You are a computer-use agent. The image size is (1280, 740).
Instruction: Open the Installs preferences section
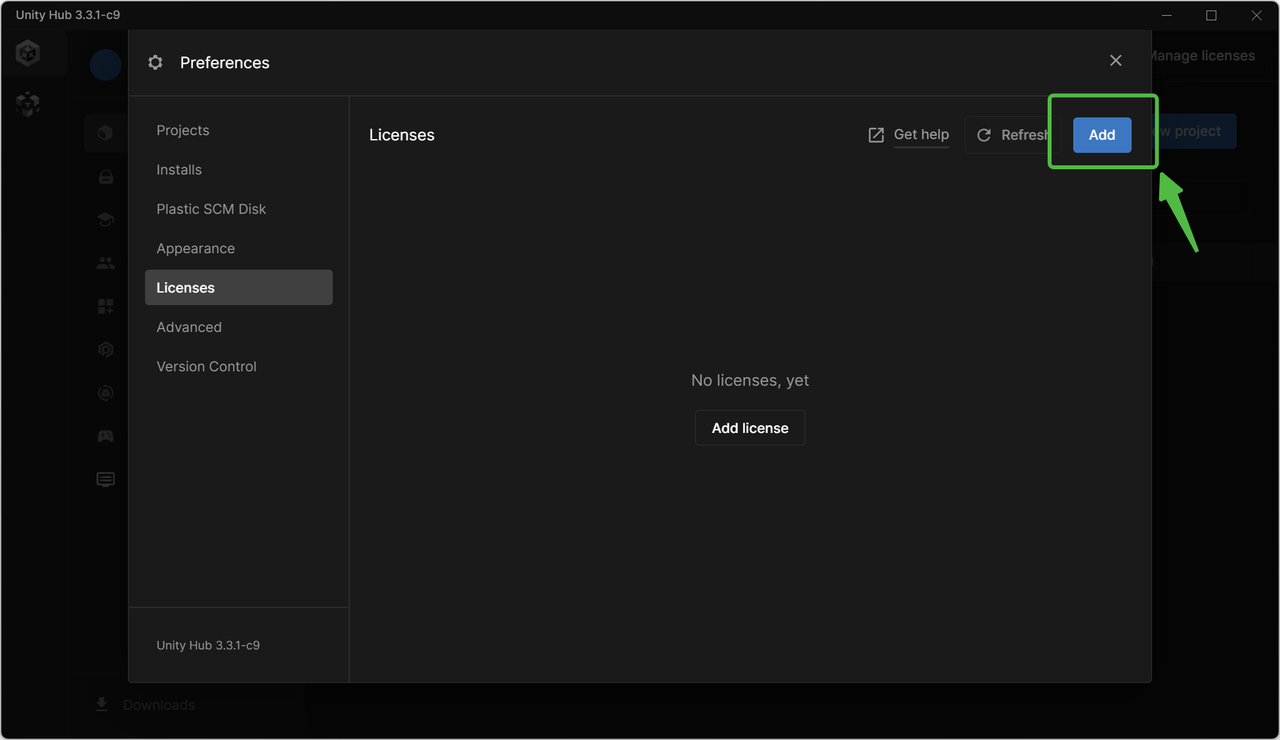pos(179,170)
